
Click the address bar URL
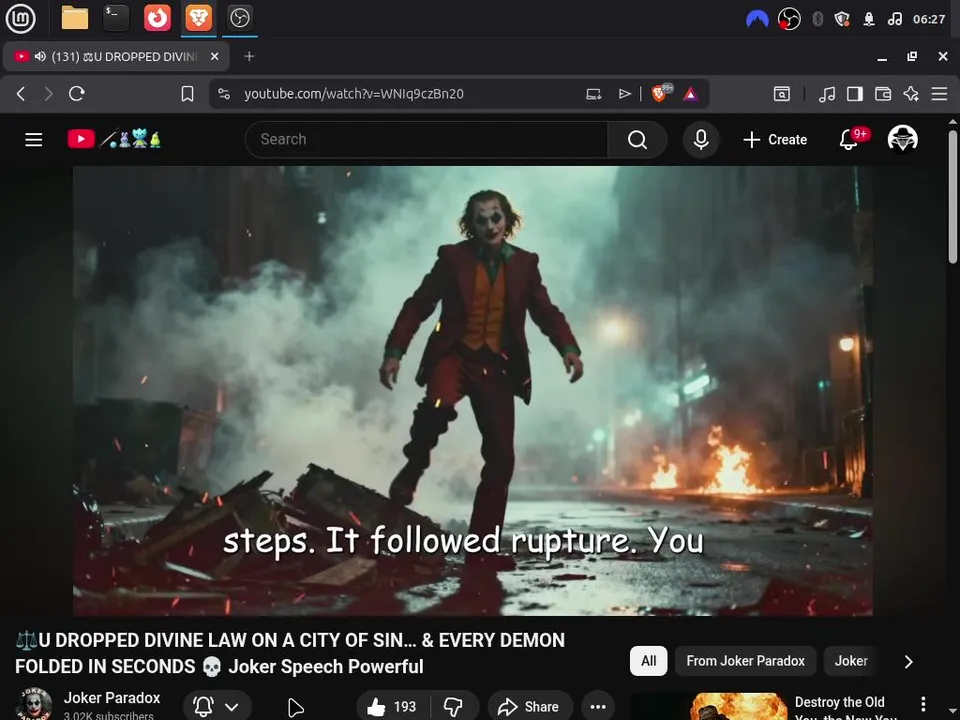pos(354,94)
